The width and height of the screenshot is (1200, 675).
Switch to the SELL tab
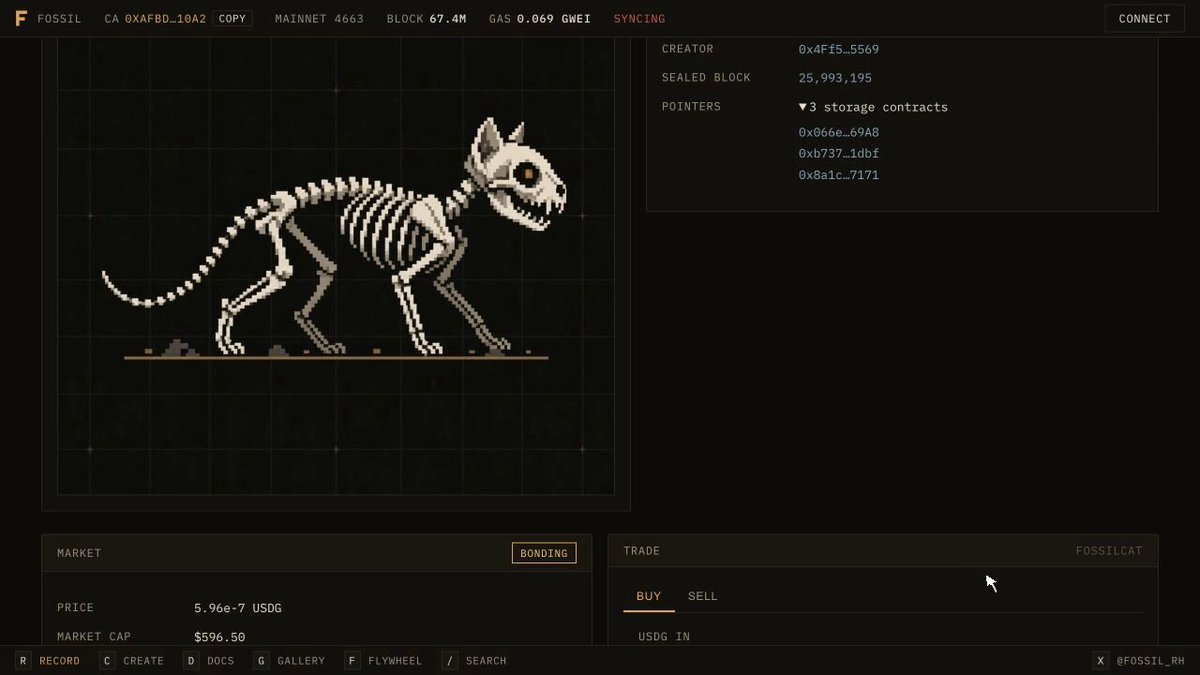tap(703, 596)
